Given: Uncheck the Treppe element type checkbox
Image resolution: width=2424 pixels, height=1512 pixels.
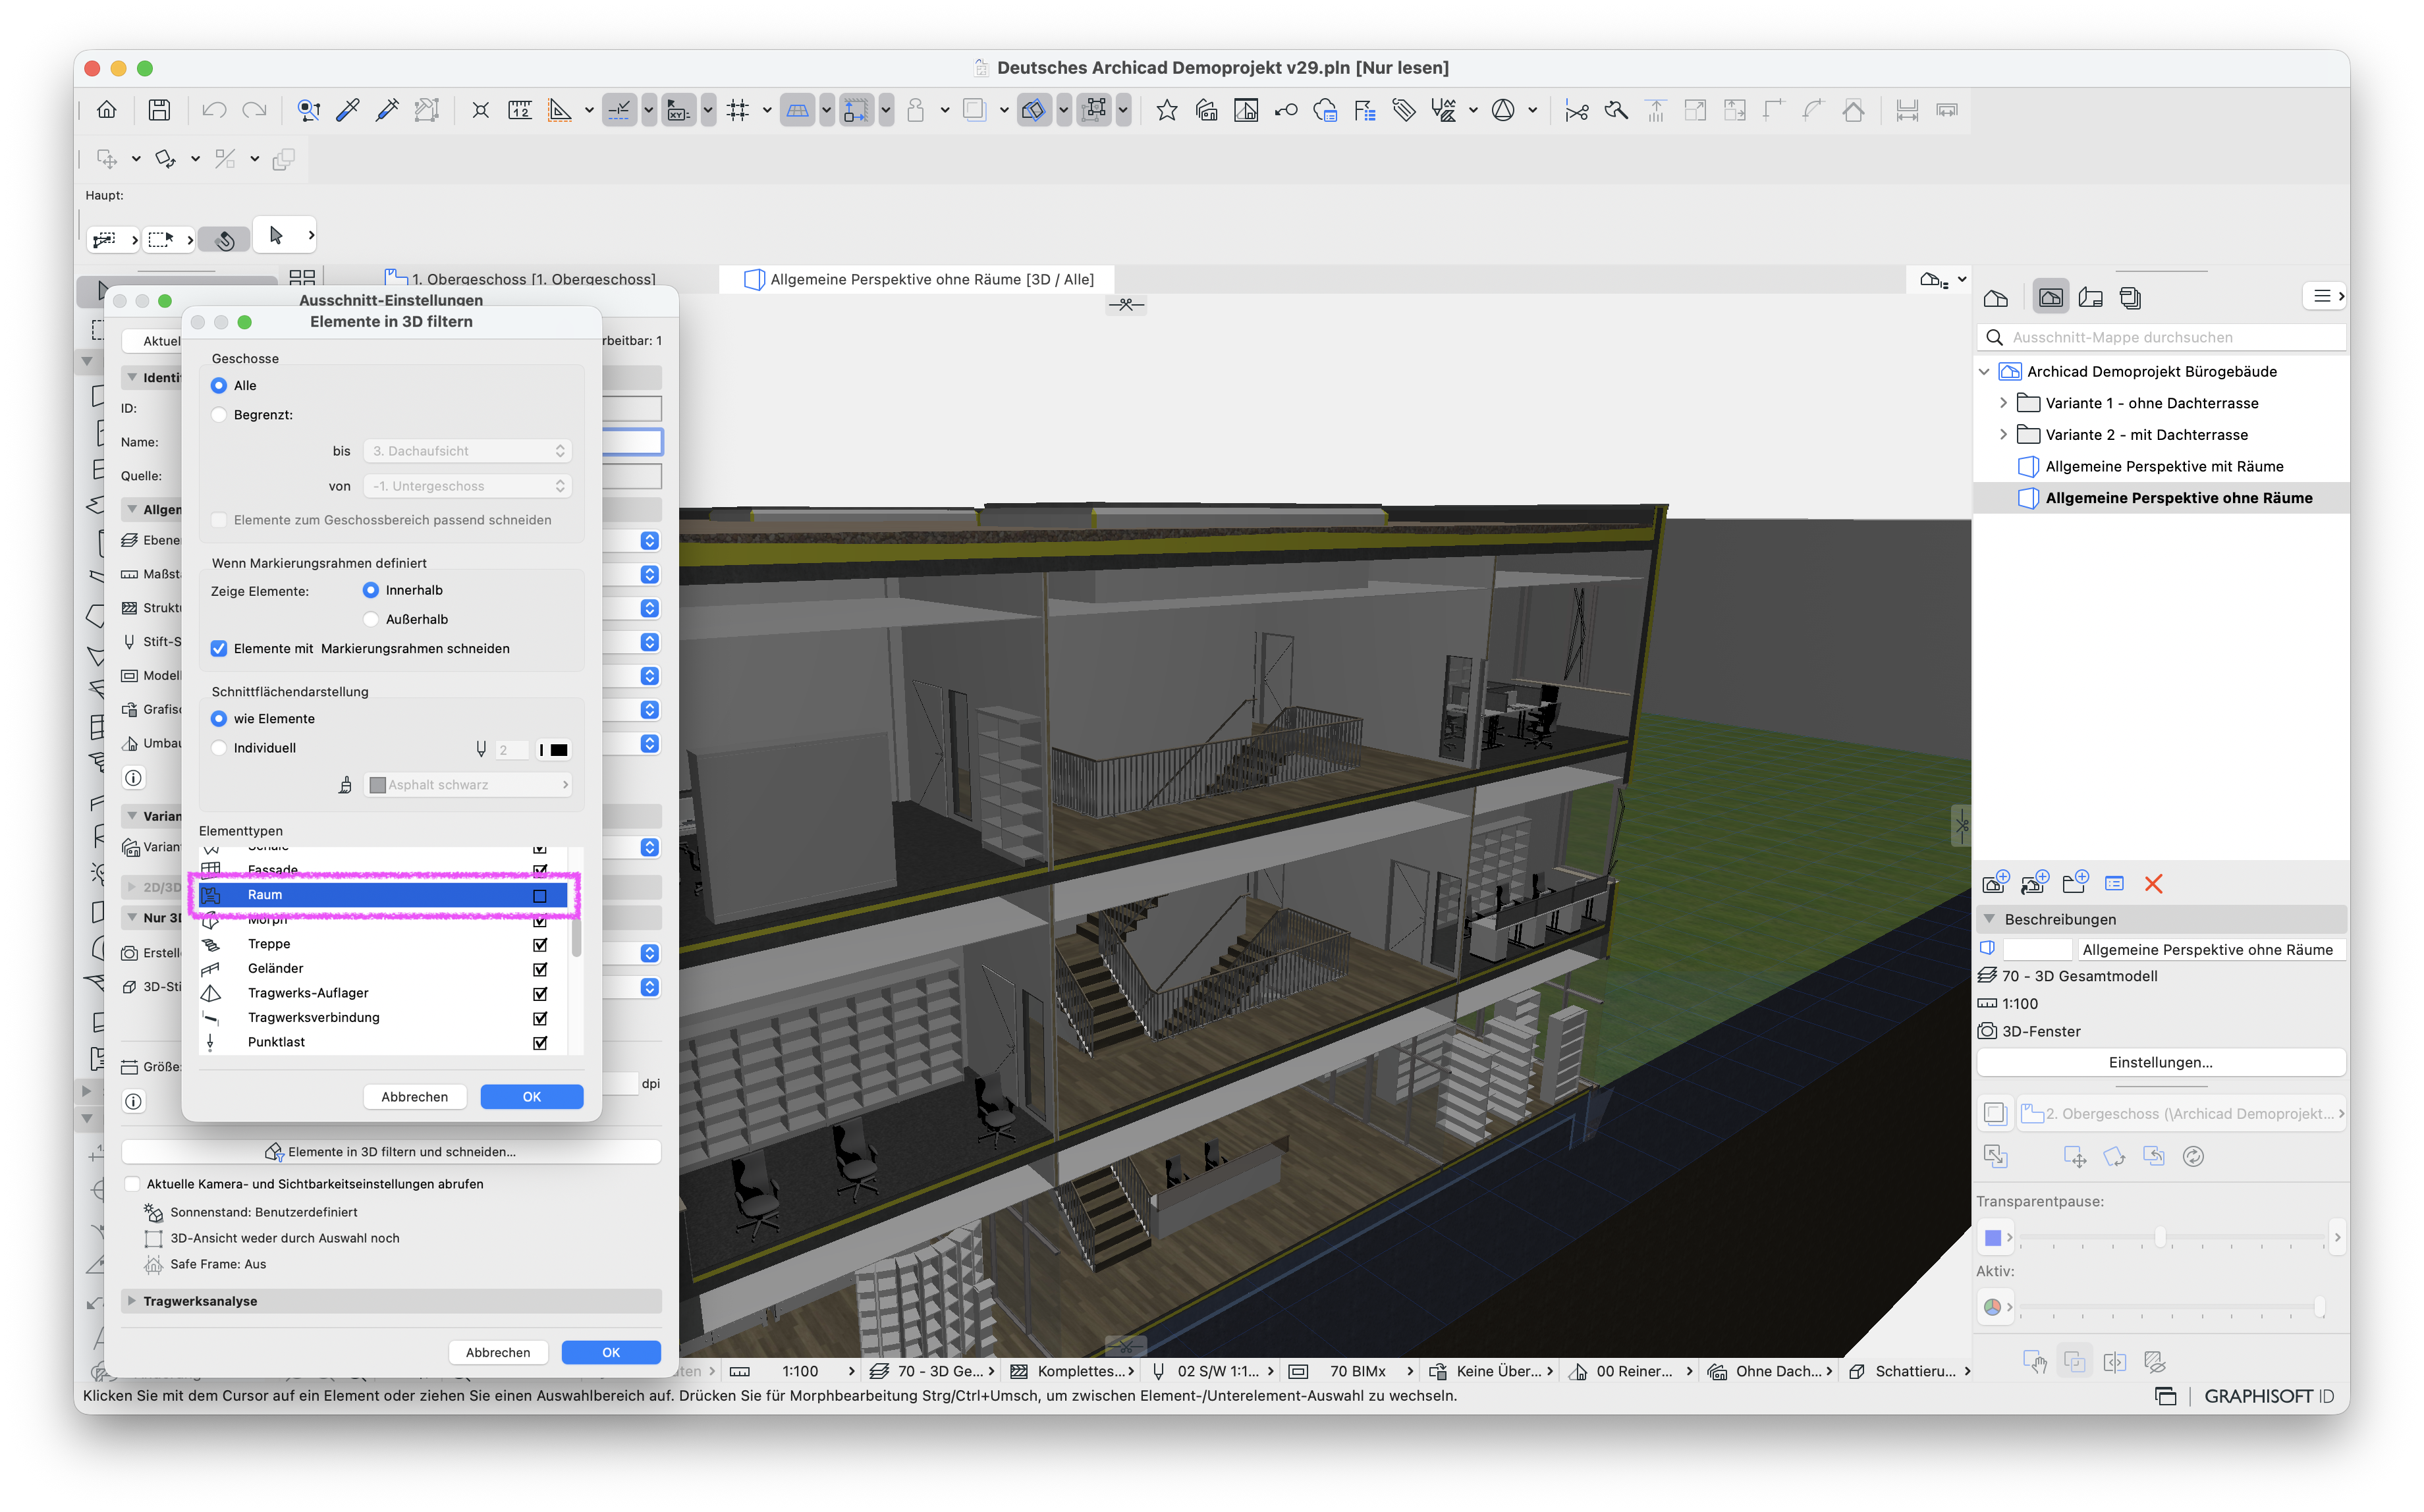Looking at the screenshot, I should [540, 945].
